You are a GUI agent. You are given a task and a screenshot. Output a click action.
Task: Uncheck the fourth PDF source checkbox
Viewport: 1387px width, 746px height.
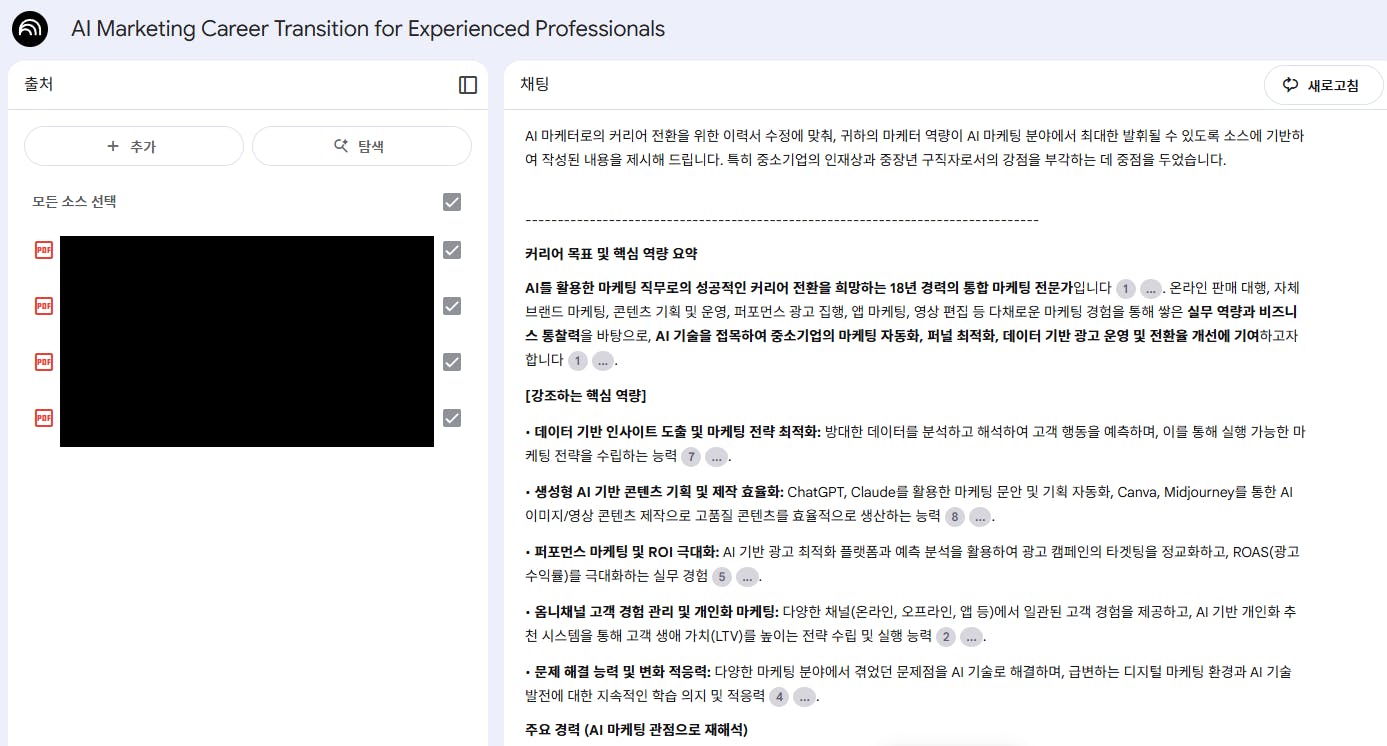click(452, 418)
